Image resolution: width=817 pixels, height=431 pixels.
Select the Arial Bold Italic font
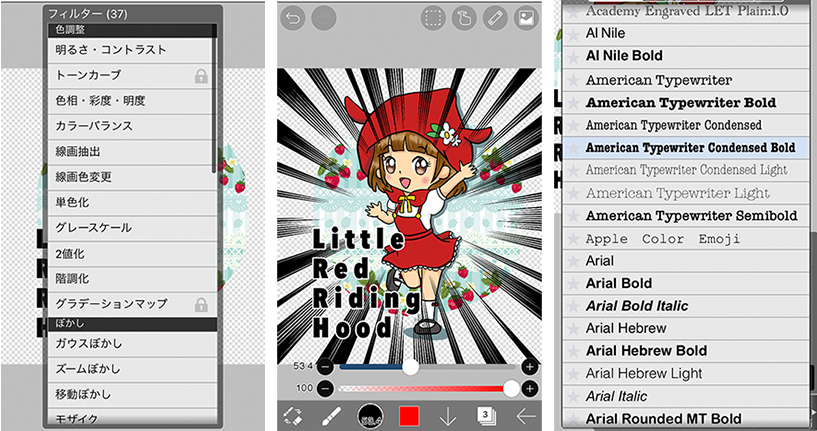point(686,306)
